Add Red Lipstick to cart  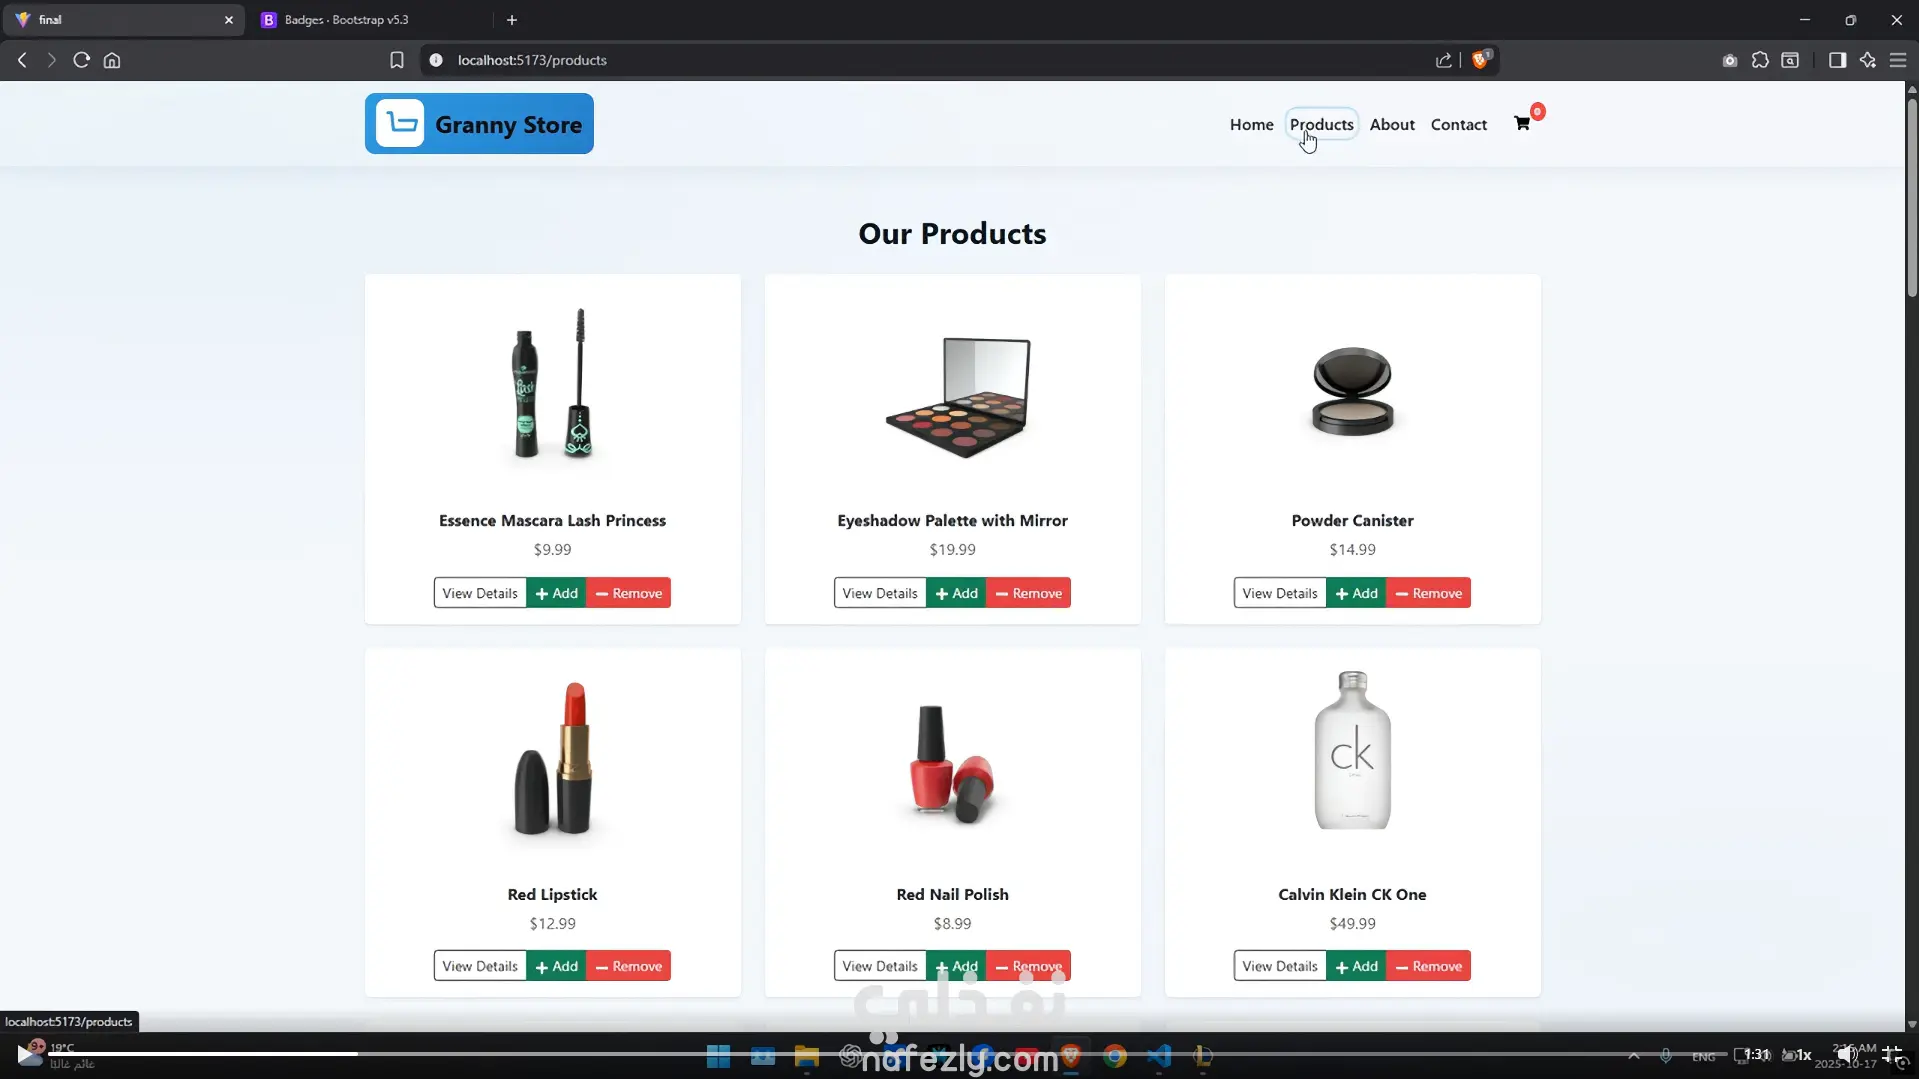click(557, 966)
